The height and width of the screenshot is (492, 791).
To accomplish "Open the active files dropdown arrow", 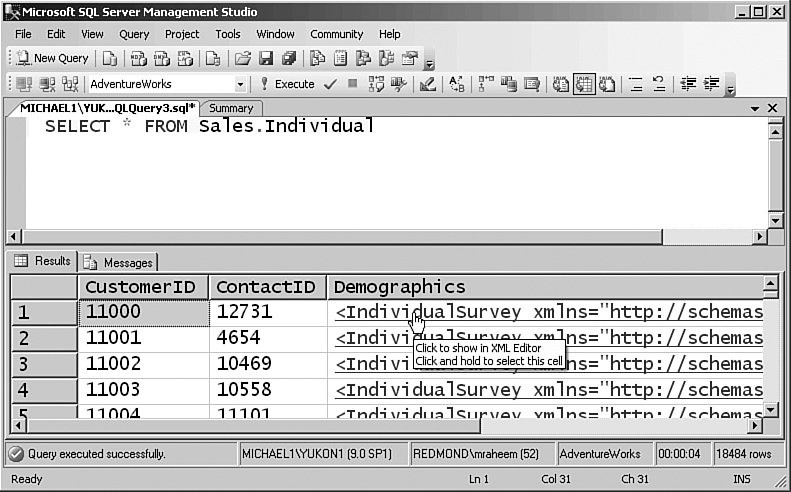I will pos(755,108).
